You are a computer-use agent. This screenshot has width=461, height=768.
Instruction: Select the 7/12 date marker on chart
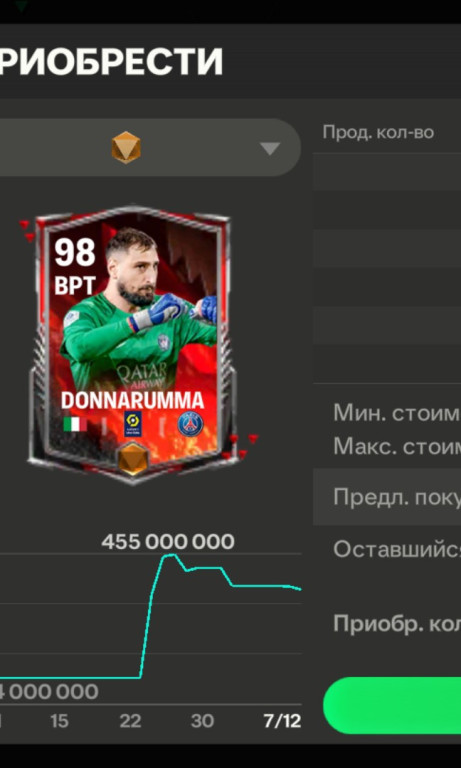click(282, 721)
